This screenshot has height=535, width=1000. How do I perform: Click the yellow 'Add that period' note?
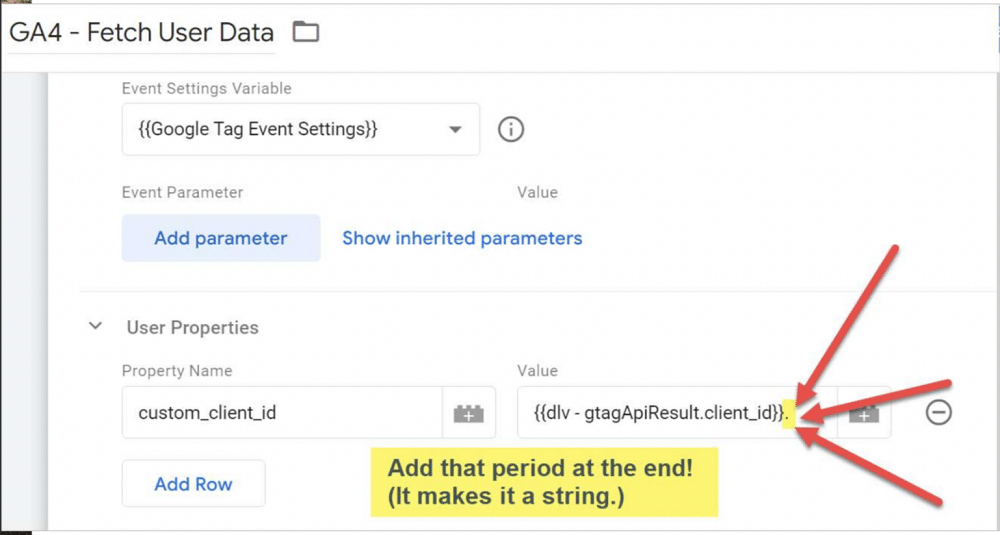click(544, 482)
